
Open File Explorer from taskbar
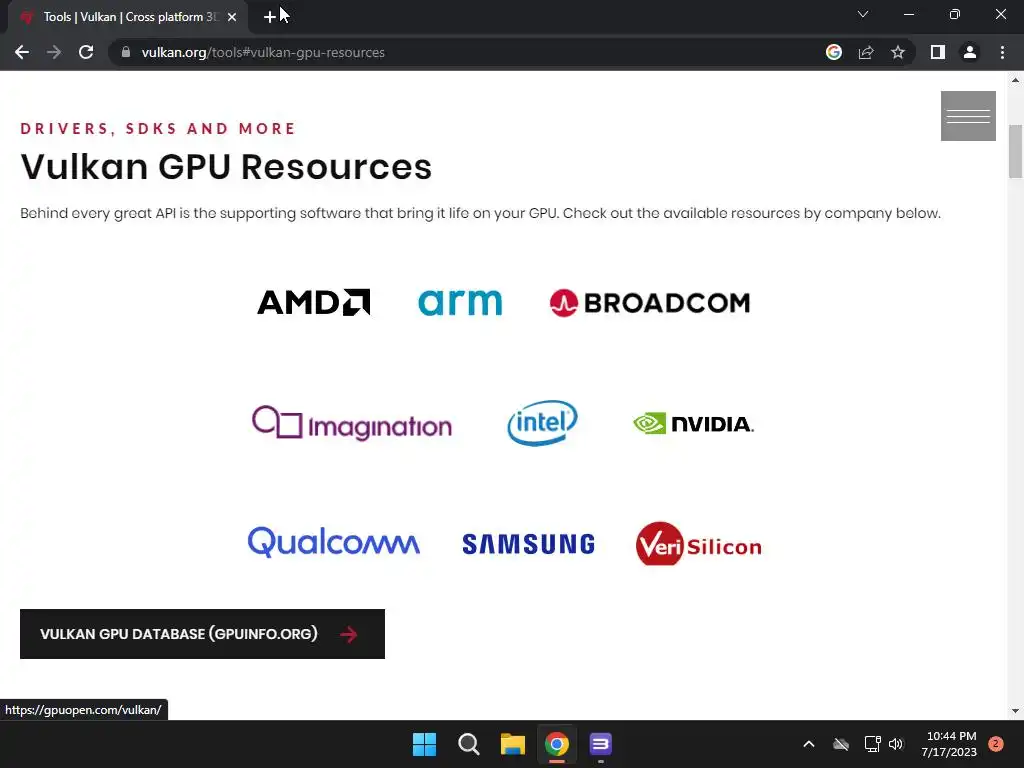tap(513, 744)
